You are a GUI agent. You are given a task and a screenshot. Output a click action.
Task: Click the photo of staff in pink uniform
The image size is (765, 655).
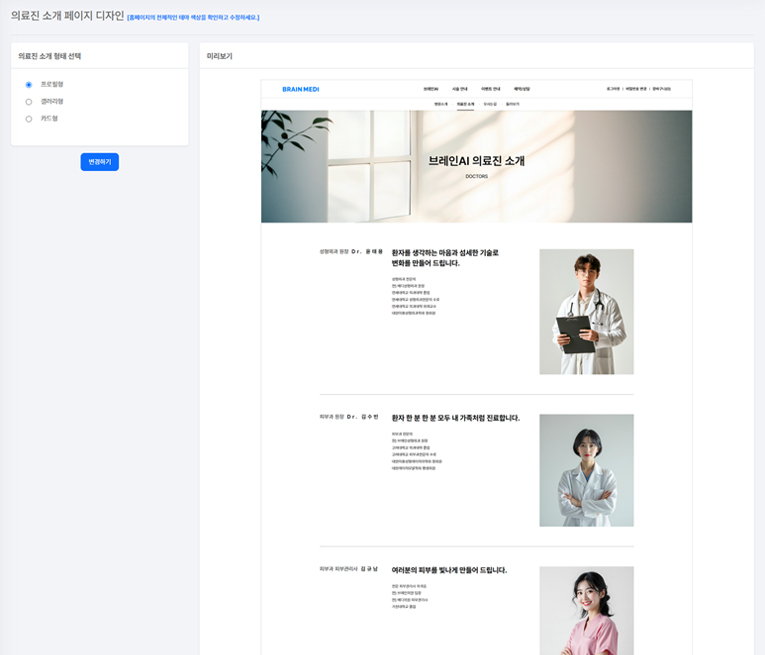click(586, 610)
